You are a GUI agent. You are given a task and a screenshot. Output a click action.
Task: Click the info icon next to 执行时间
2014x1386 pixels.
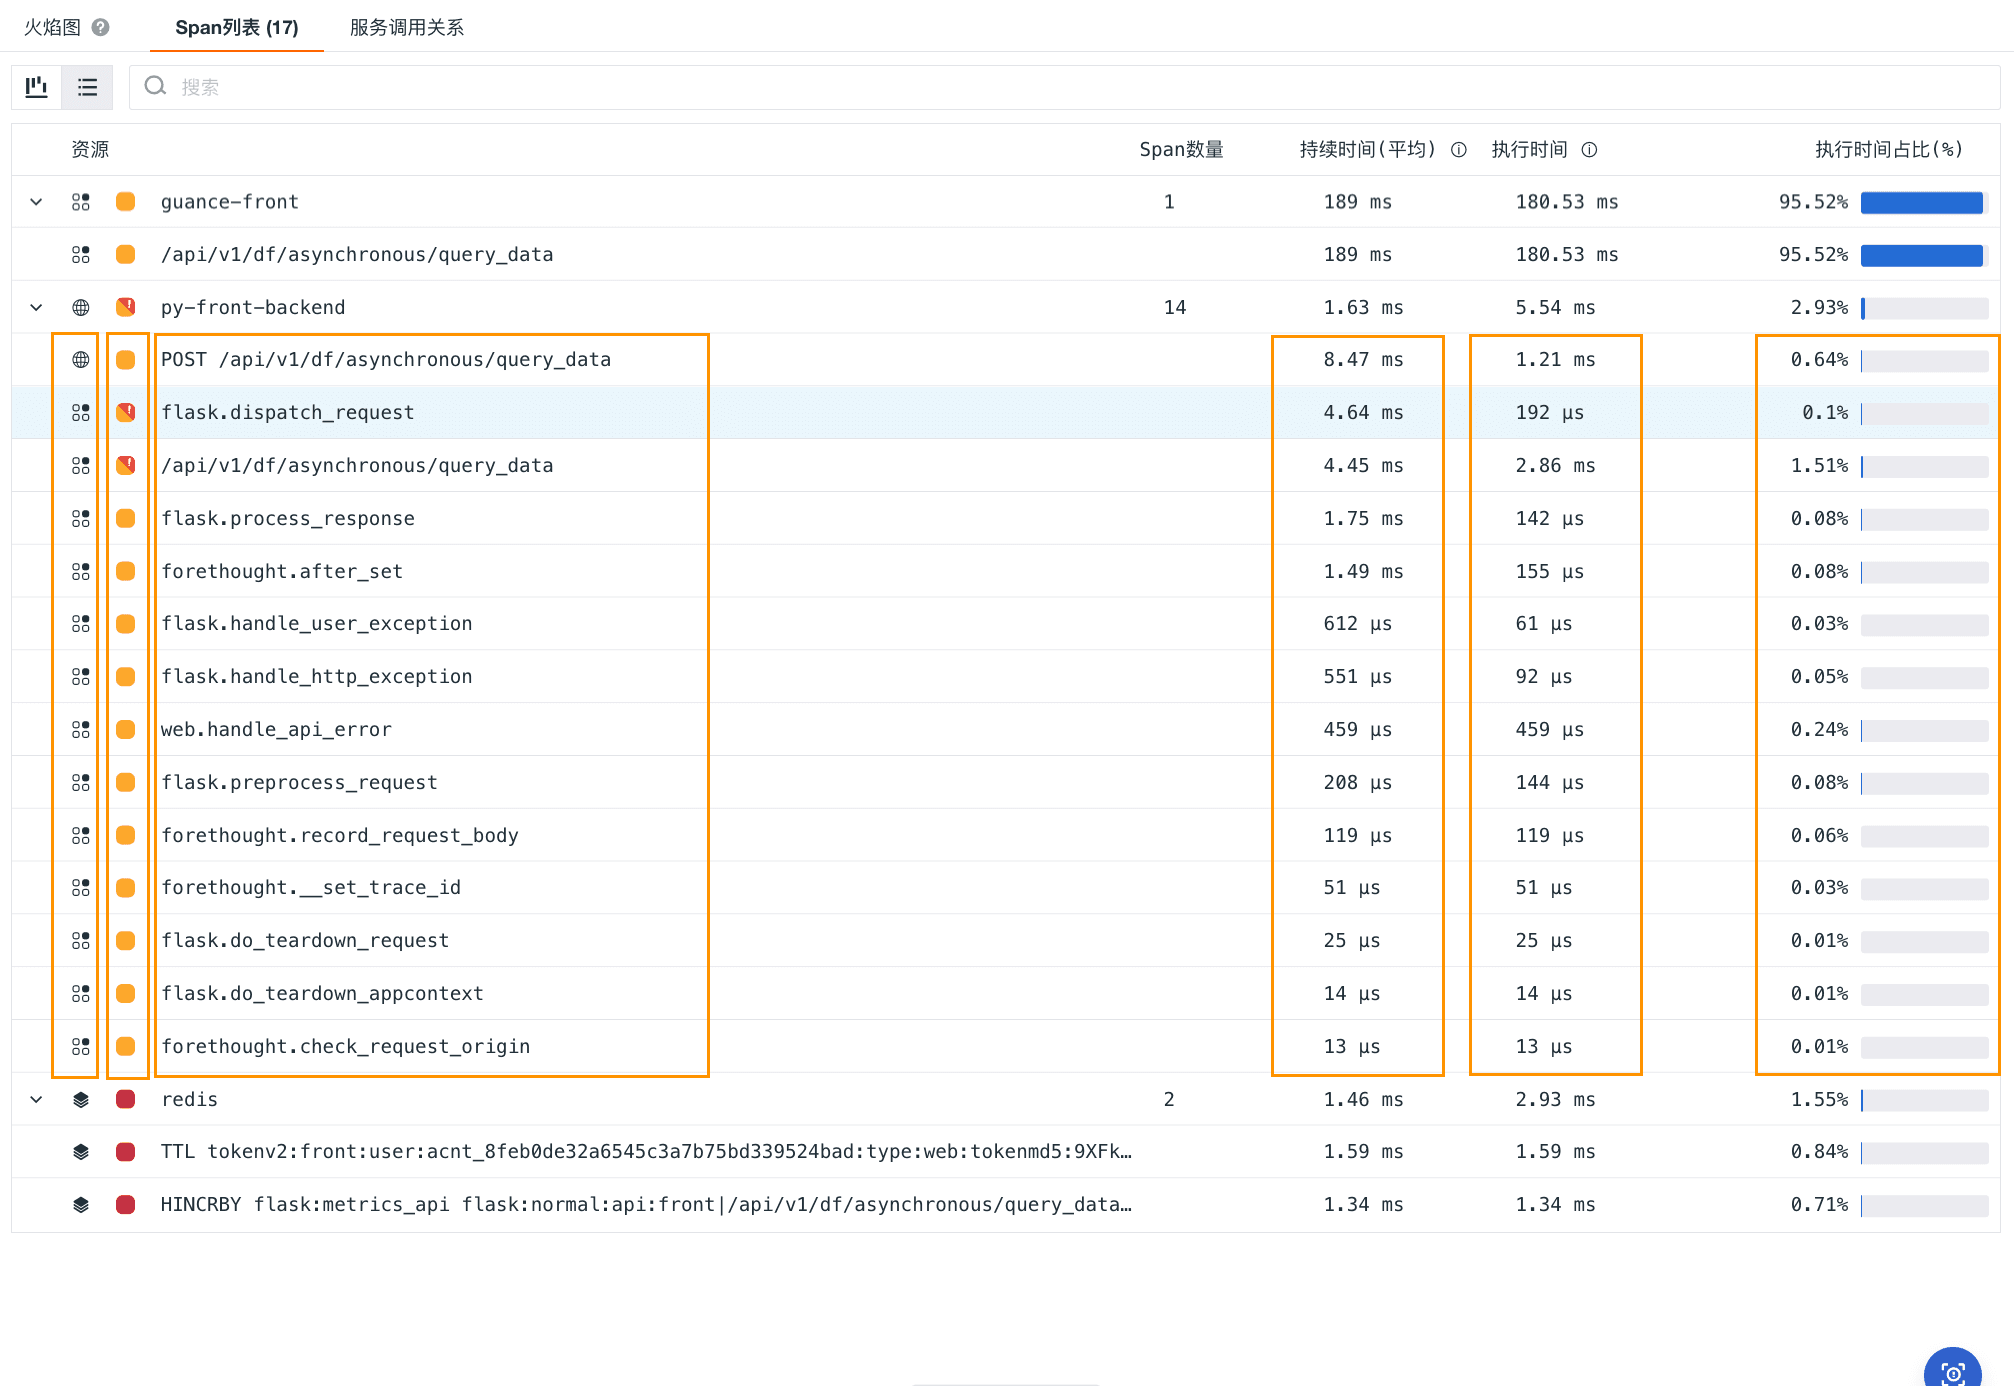[1589, 150]
